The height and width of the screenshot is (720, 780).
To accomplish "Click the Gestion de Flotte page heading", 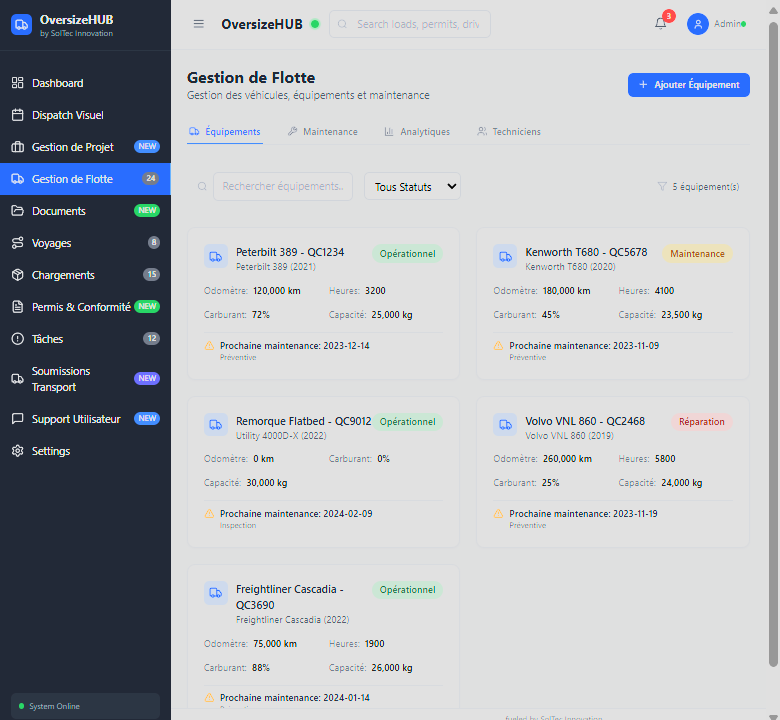I will click(x=251, y=78).
